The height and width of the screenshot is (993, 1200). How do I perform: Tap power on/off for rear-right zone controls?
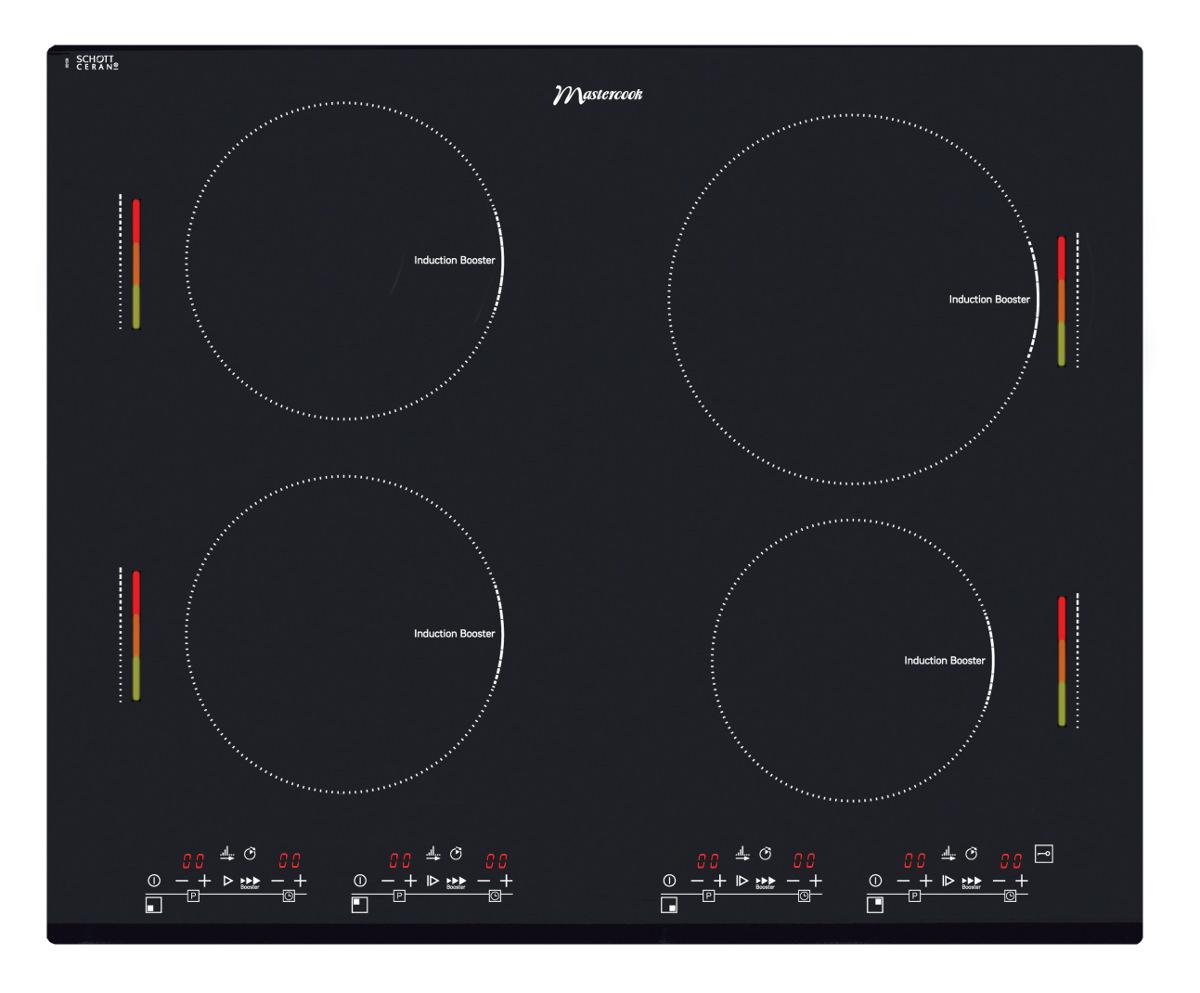pyautogui.click(x=875, y=881)
